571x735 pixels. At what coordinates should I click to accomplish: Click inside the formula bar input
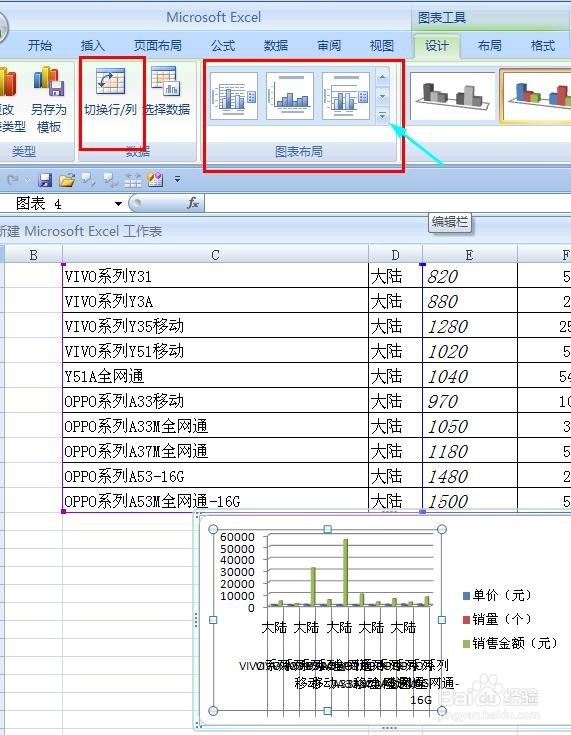387,203
